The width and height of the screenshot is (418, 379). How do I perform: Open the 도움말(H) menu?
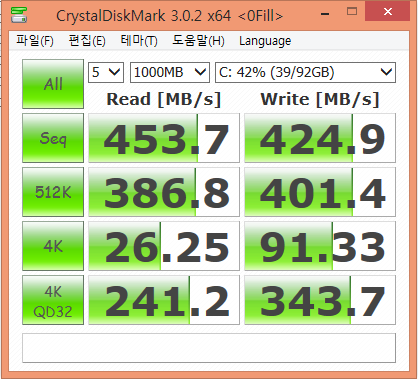click(198, 41)
